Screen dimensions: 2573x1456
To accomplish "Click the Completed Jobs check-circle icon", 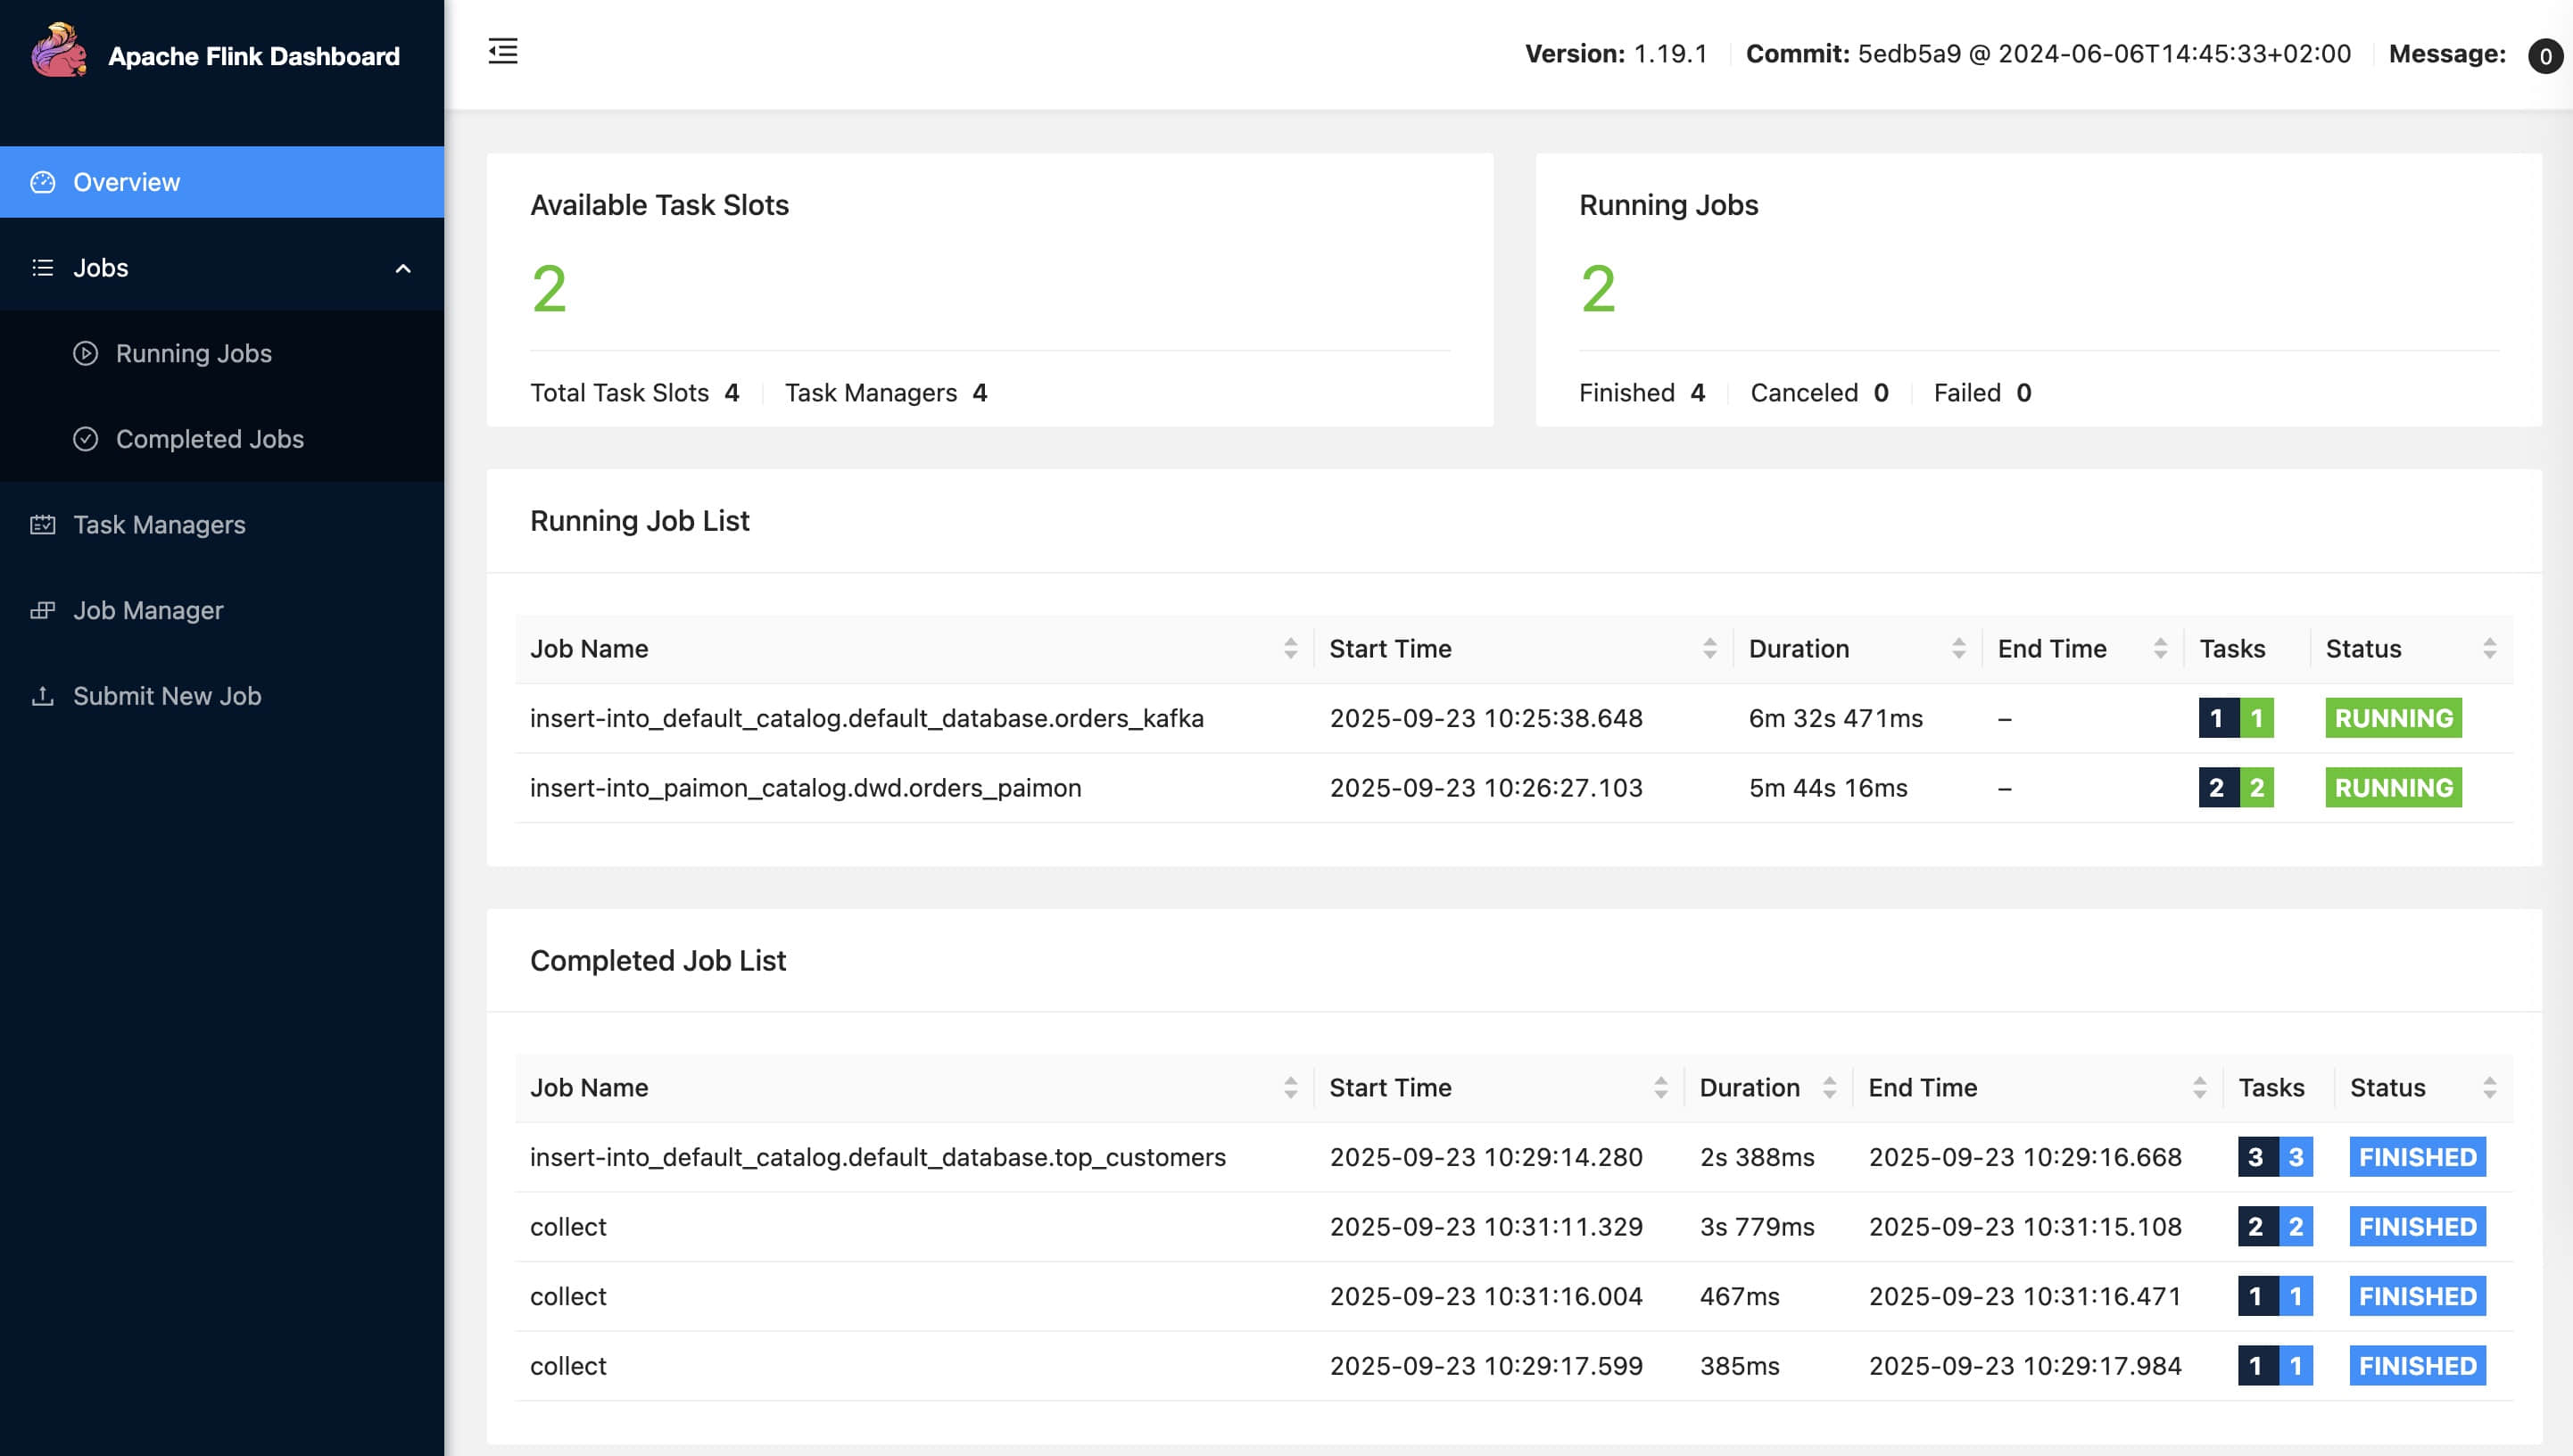I will click(86, 439).
